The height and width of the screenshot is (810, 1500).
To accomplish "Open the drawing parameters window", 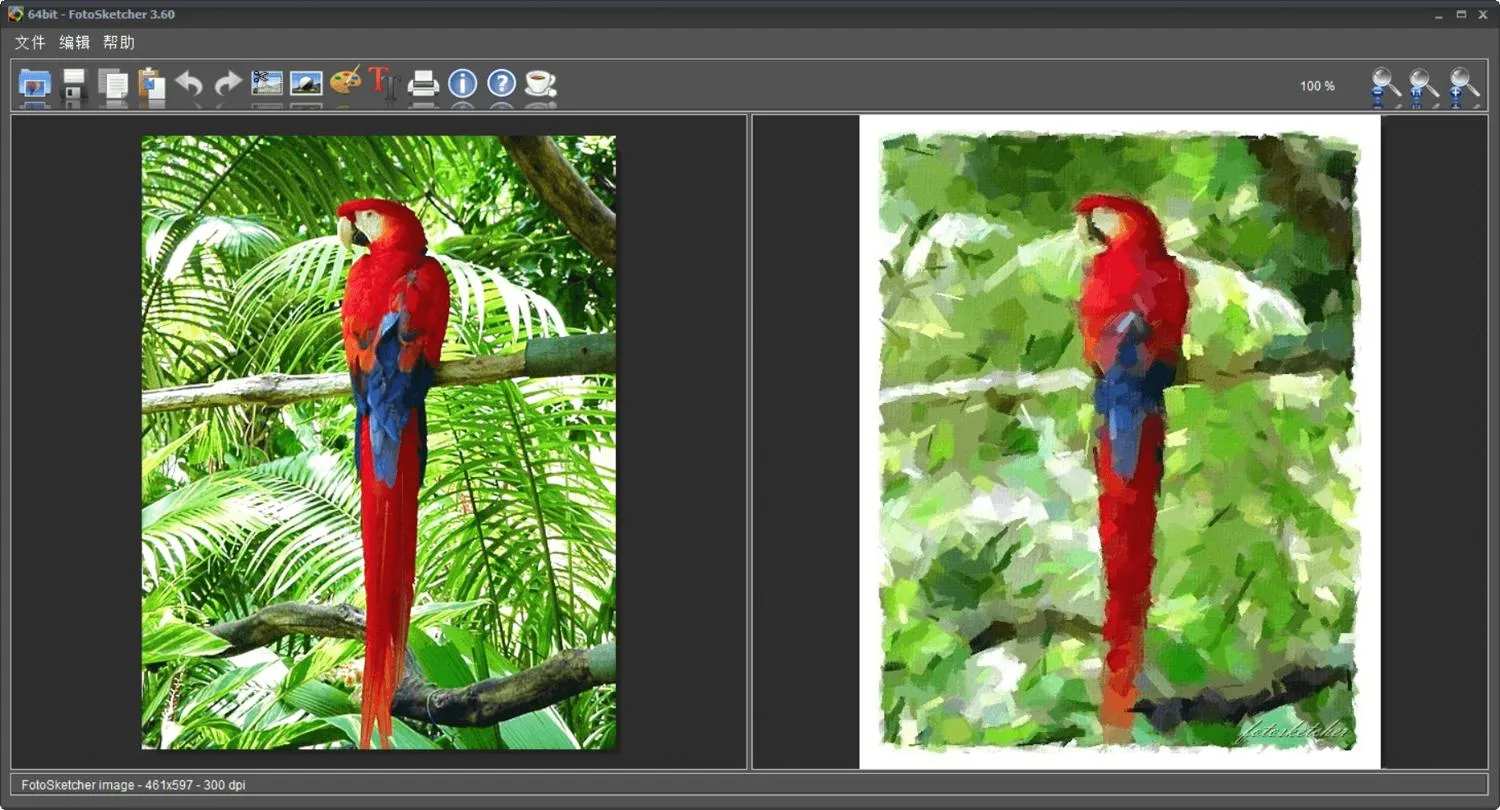I will (x=266, y=84).
